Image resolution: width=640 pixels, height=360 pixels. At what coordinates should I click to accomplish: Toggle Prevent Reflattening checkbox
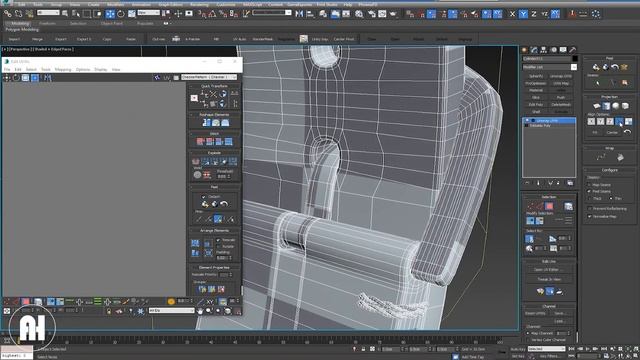point(589,209)
